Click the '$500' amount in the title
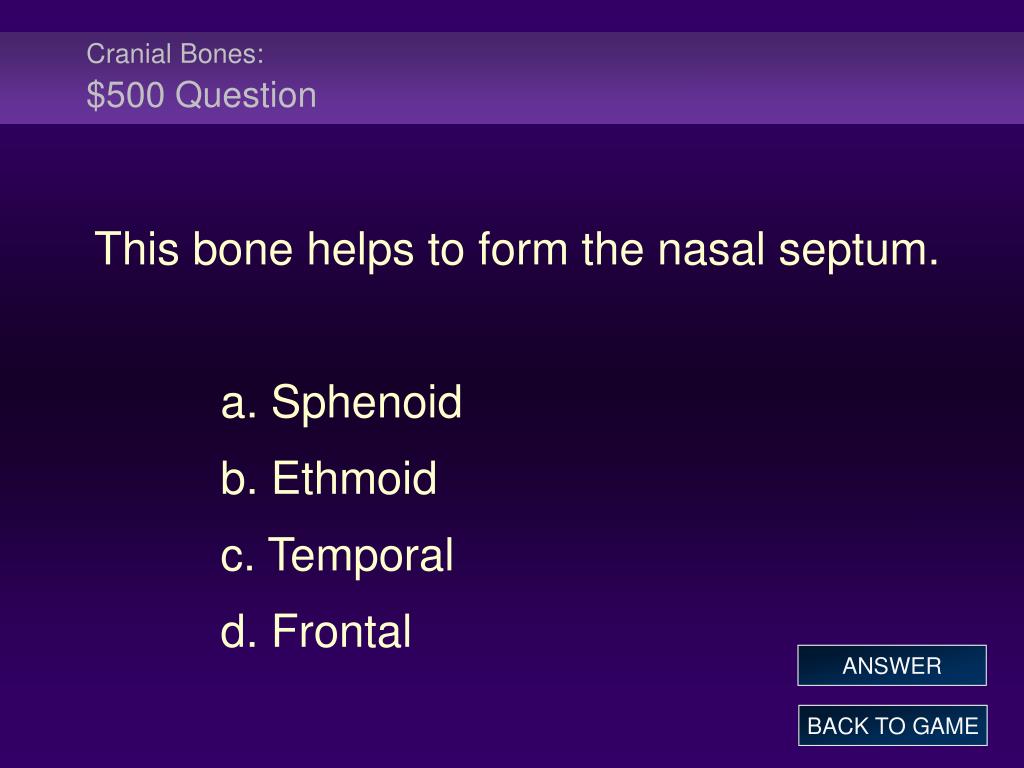 point(125,95)
